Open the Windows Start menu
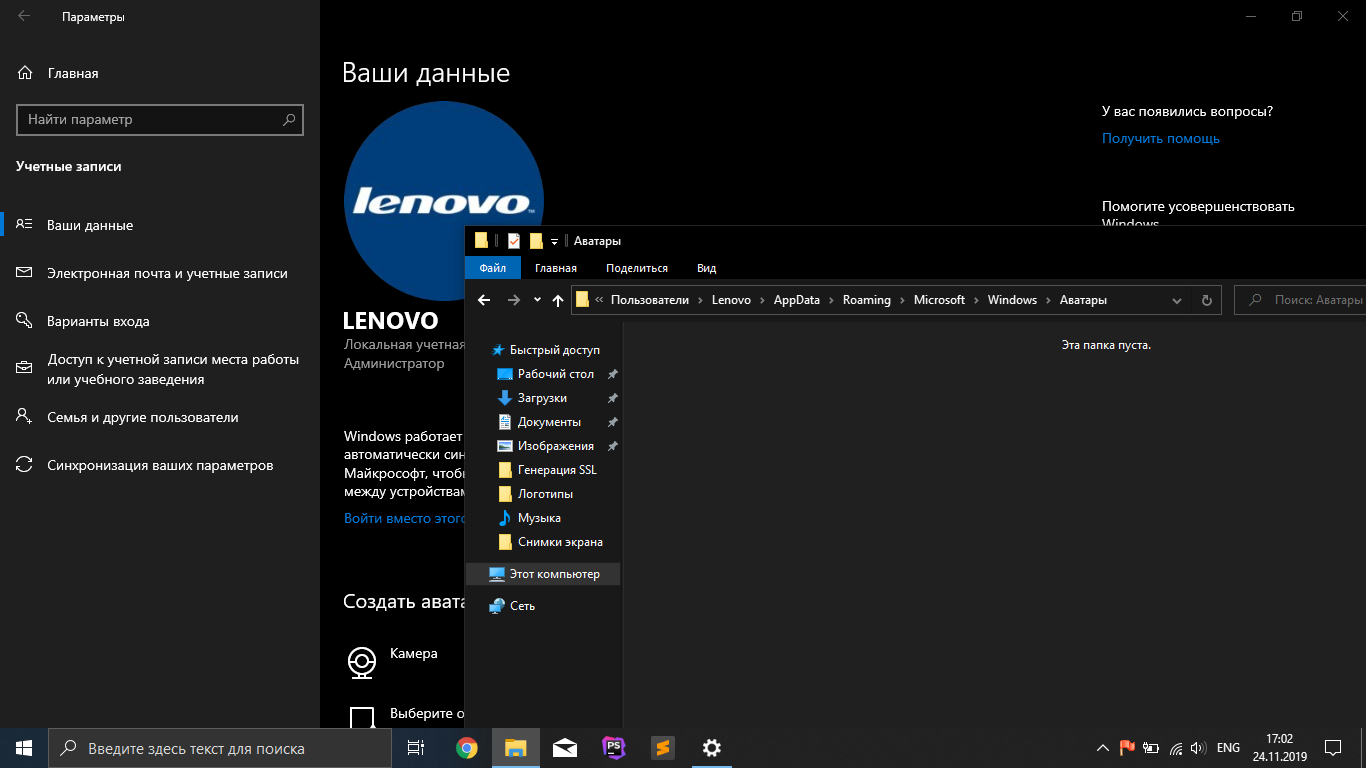 click(x=24, y=748)
